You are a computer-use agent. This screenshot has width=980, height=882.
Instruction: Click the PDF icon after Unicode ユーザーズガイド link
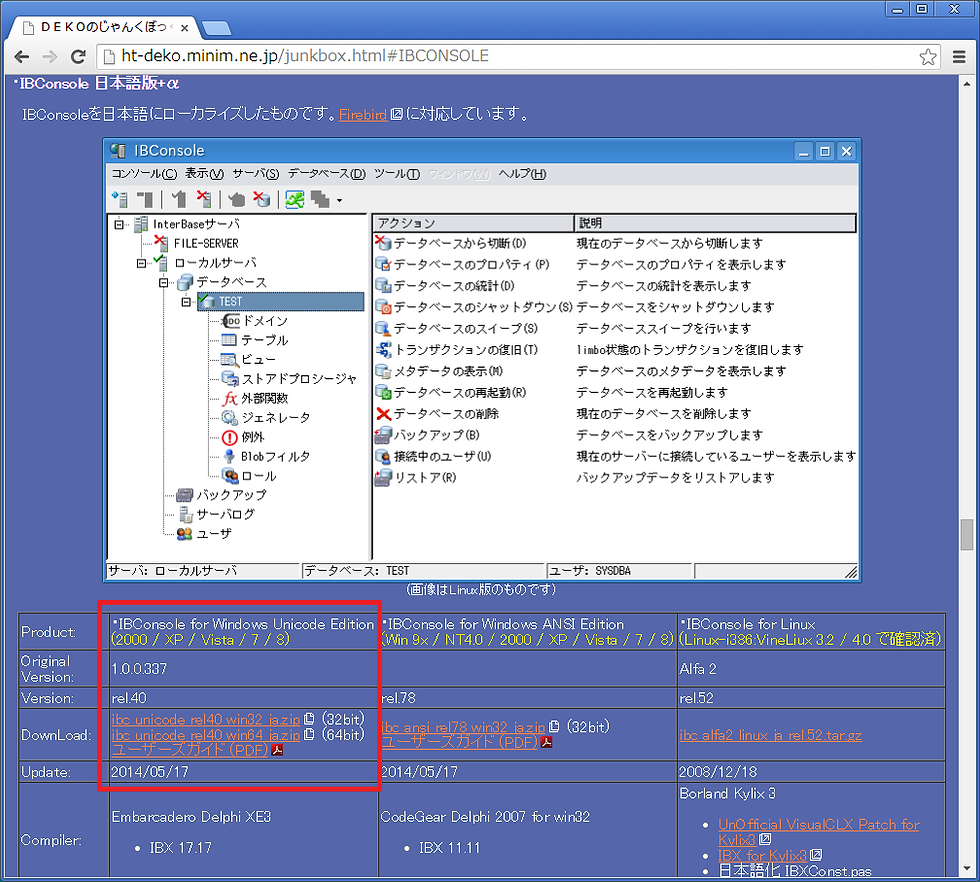[x=278, y=750]
